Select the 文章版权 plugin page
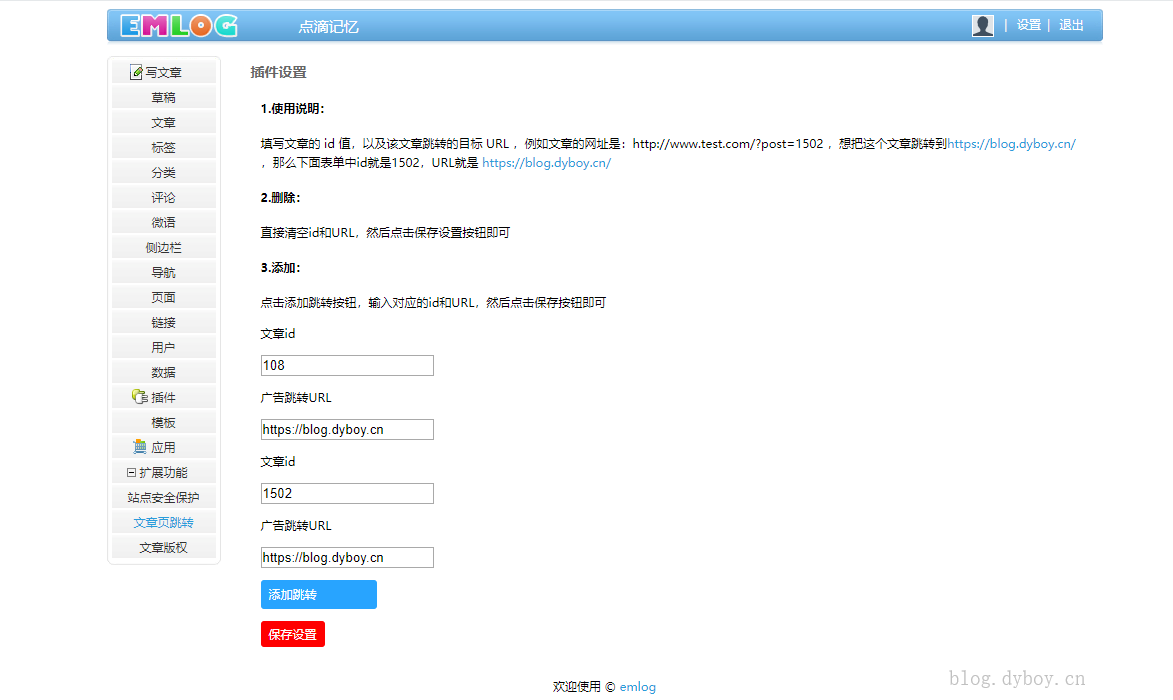 163,546
